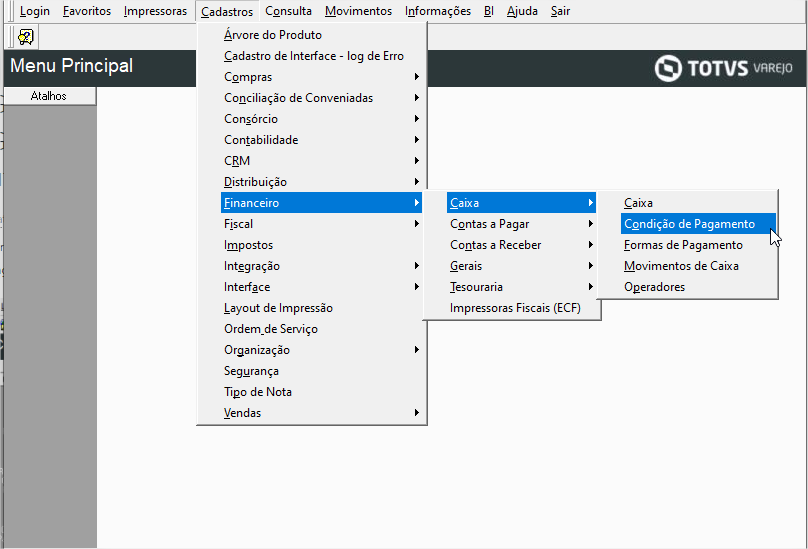Open the Login menu
This screenshot has width=808, height=549.
(x=35, y=11)
